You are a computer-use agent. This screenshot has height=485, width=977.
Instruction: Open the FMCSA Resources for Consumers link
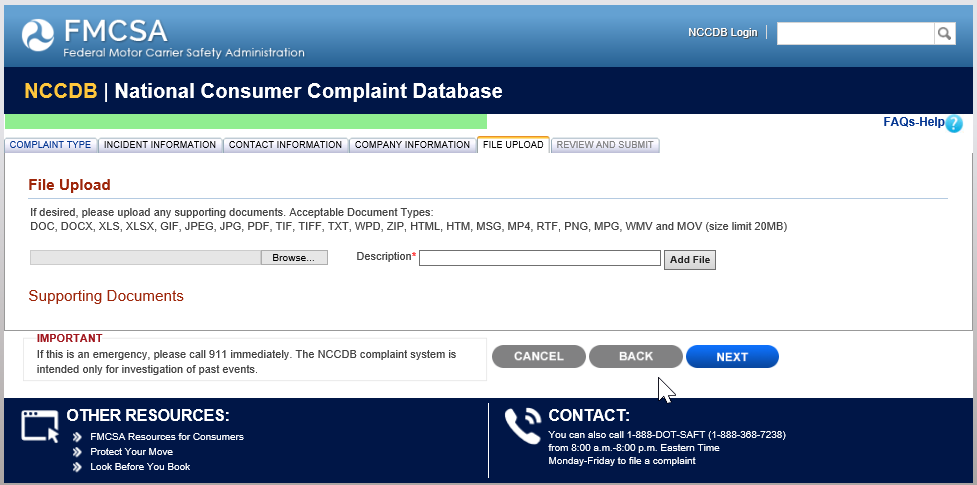[167, 436]
